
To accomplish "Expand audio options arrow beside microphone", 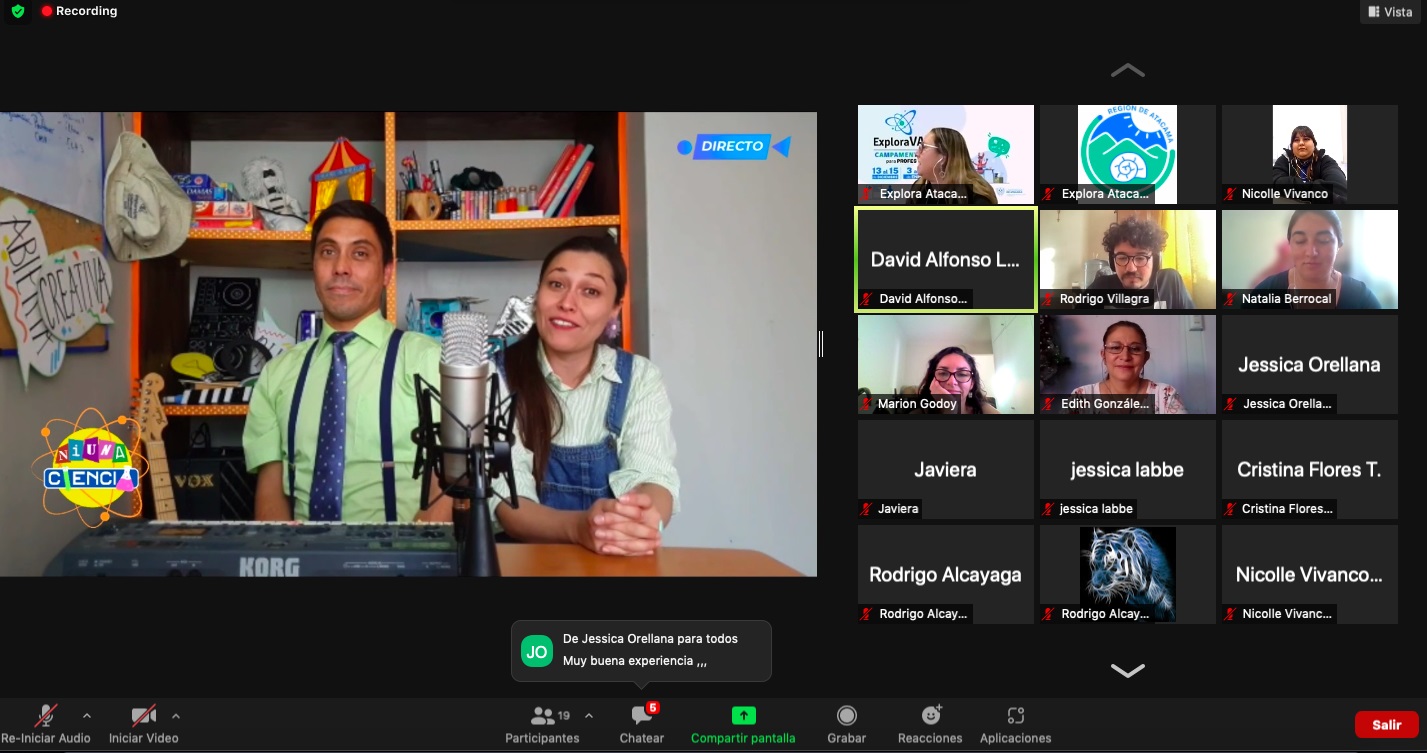I will 87,716.
